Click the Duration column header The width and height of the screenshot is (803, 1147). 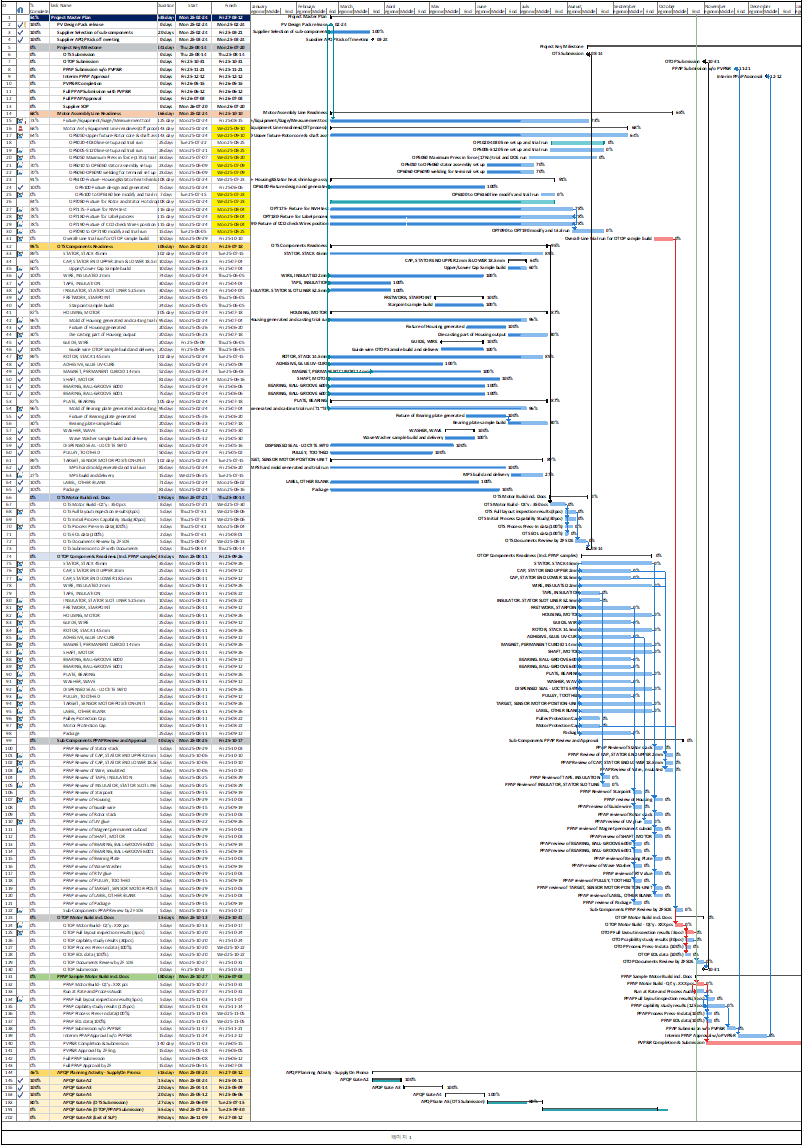point(167,7)
